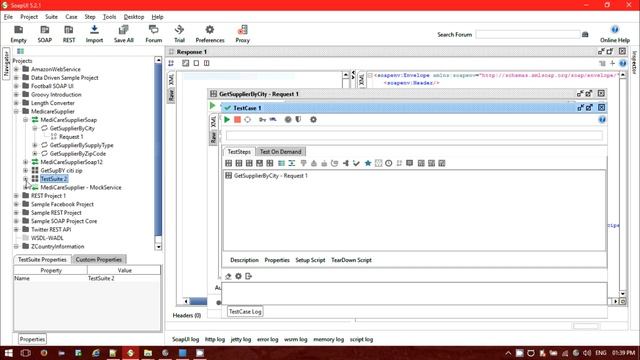This screenshot has width=640, height=360.
Task: Click the Properties button at bottom left
Action: [32, 339]
